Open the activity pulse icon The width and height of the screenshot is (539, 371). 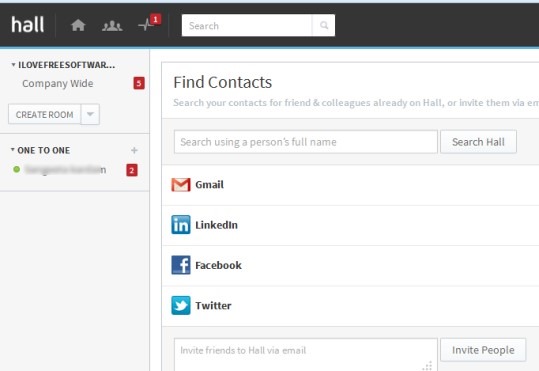(x=145, y=25)
